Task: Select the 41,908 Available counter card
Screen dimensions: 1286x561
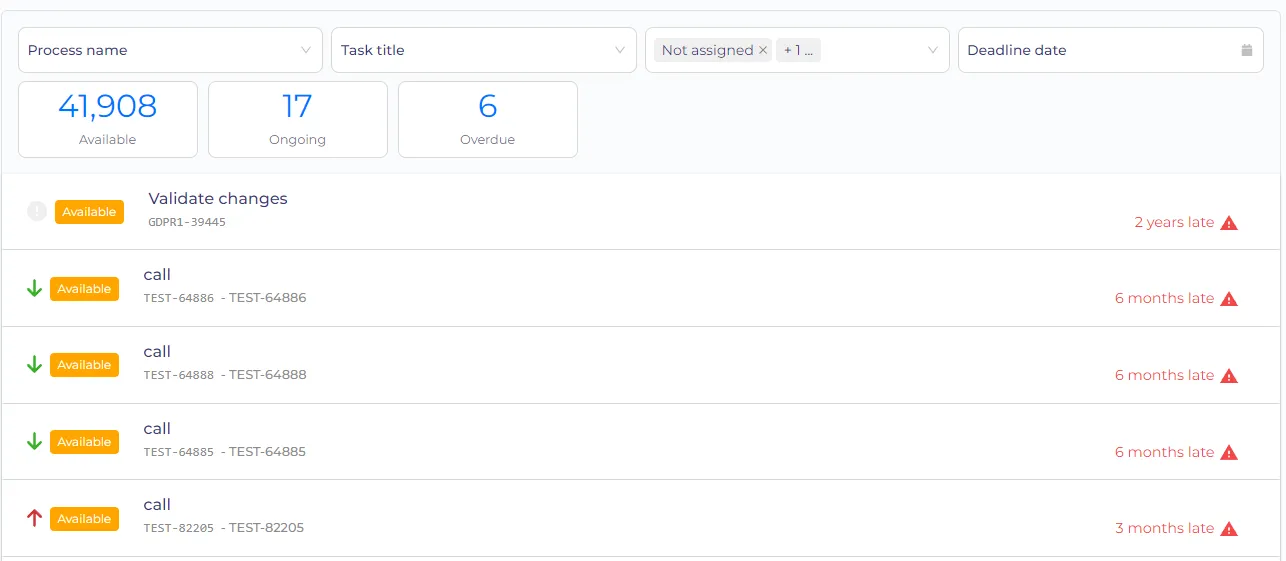Action: (108, 119)
